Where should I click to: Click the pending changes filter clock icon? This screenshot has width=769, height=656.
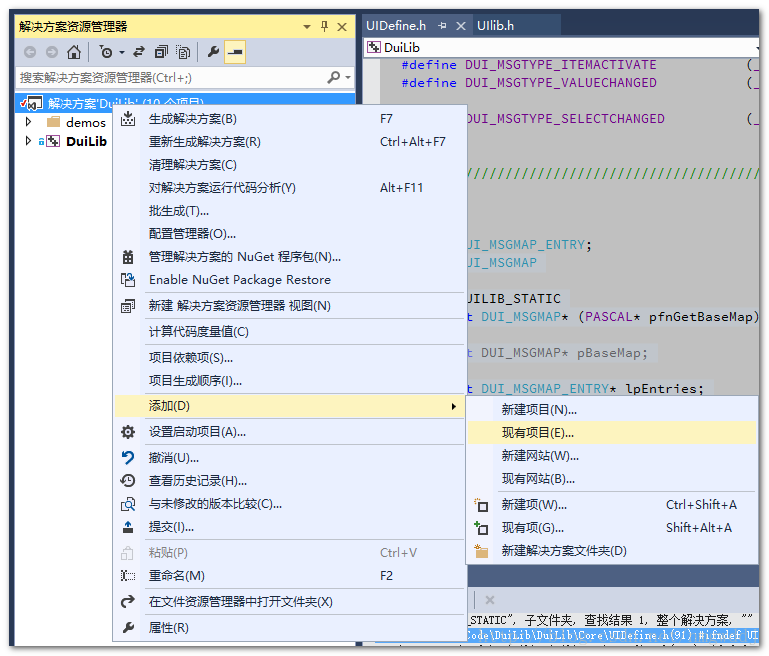(106, 51)
